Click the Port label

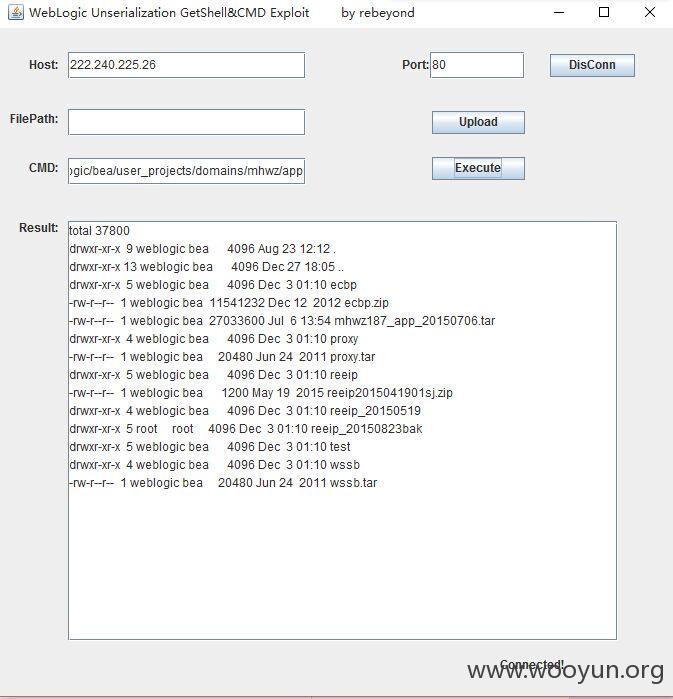click(x=415, y=65)
